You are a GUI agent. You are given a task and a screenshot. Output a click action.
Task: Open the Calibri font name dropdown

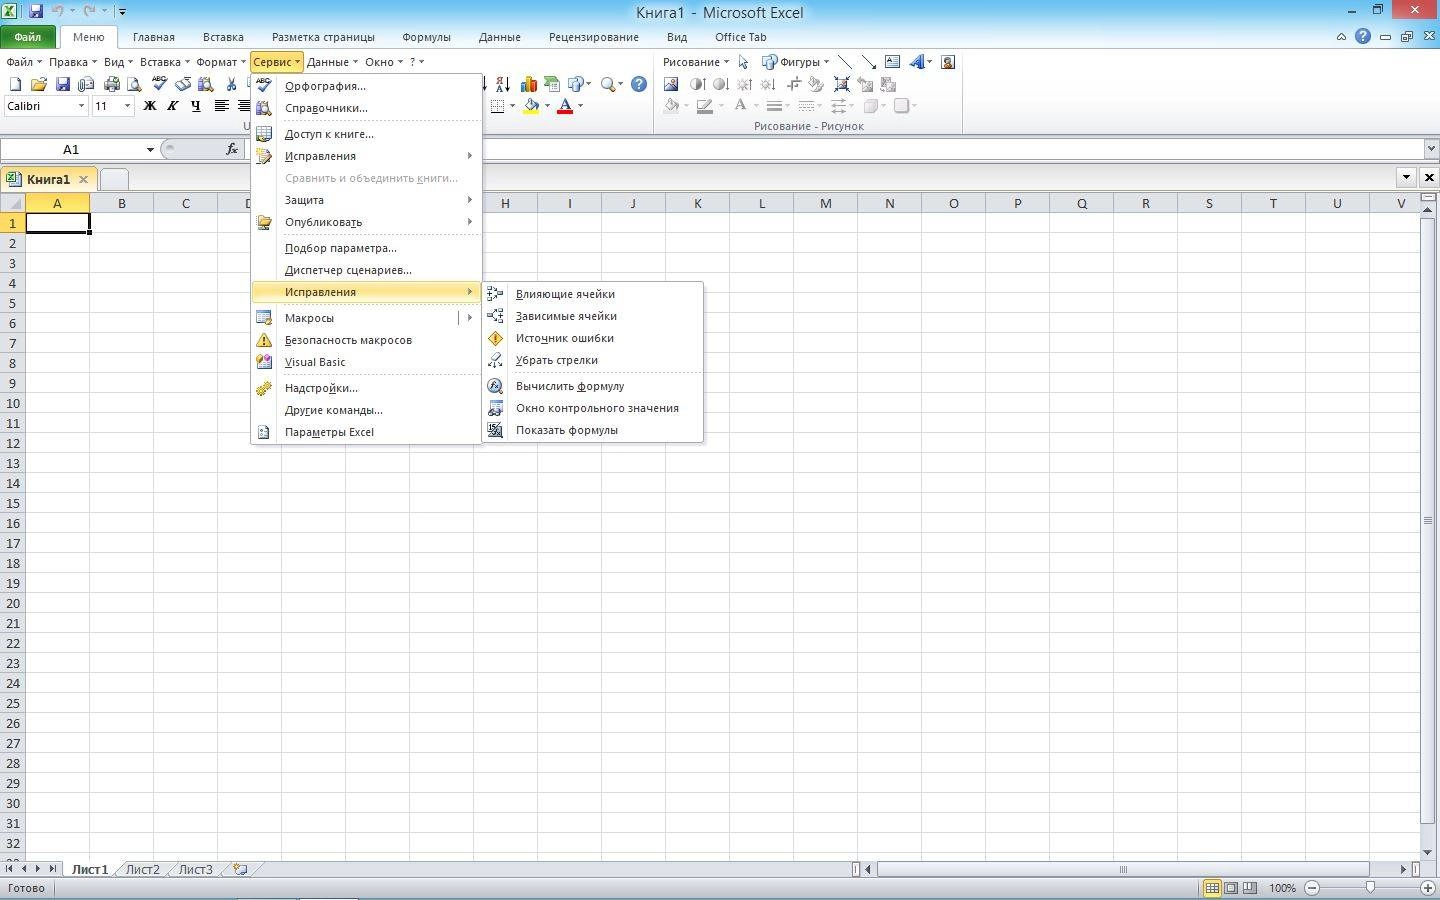click(x=81, y=106)
